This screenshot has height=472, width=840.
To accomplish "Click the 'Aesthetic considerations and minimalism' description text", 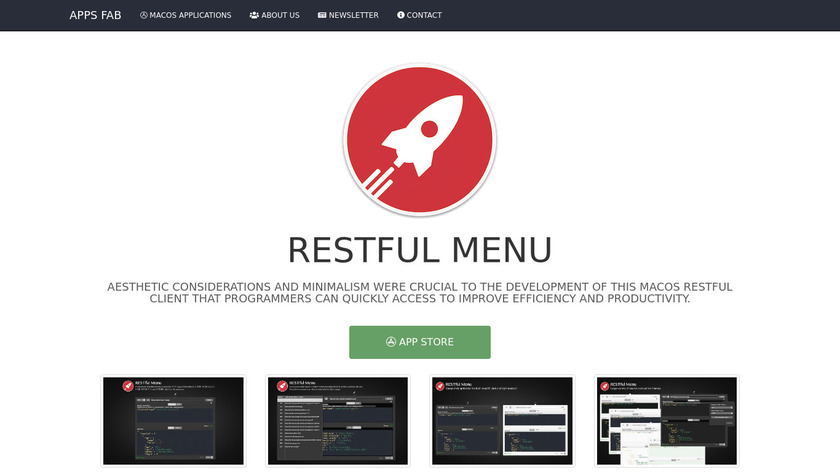I will point(420,293).
